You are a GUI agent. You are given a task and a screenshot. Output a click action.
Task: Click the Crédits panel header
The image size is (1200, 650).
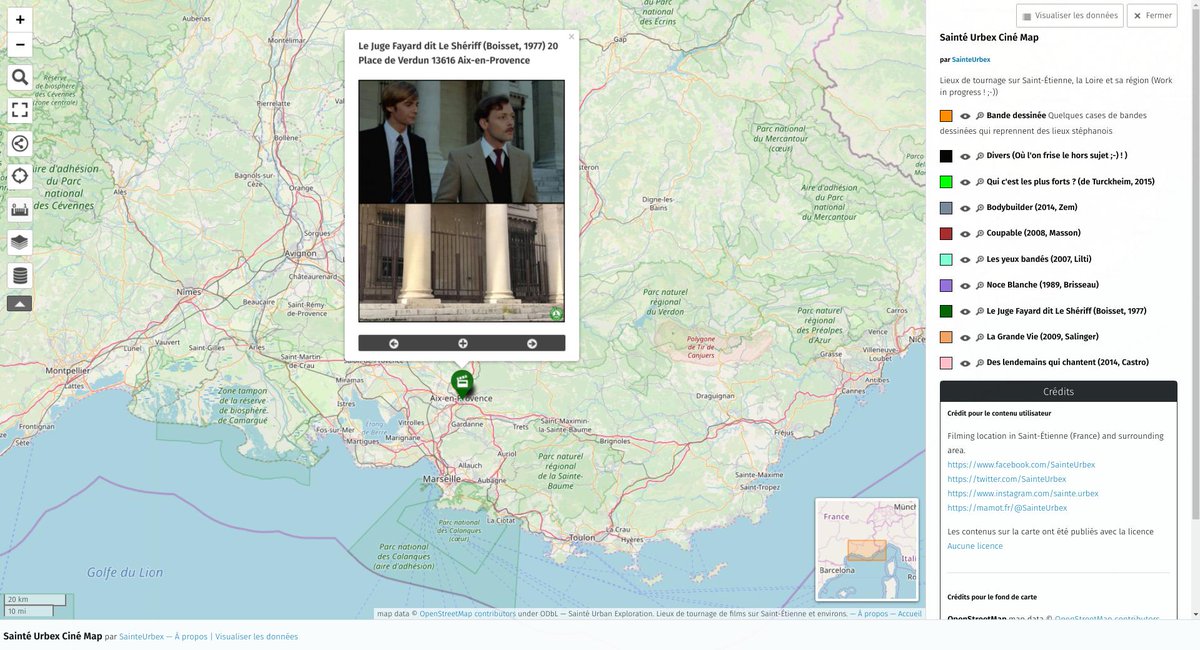(1058, 392)
